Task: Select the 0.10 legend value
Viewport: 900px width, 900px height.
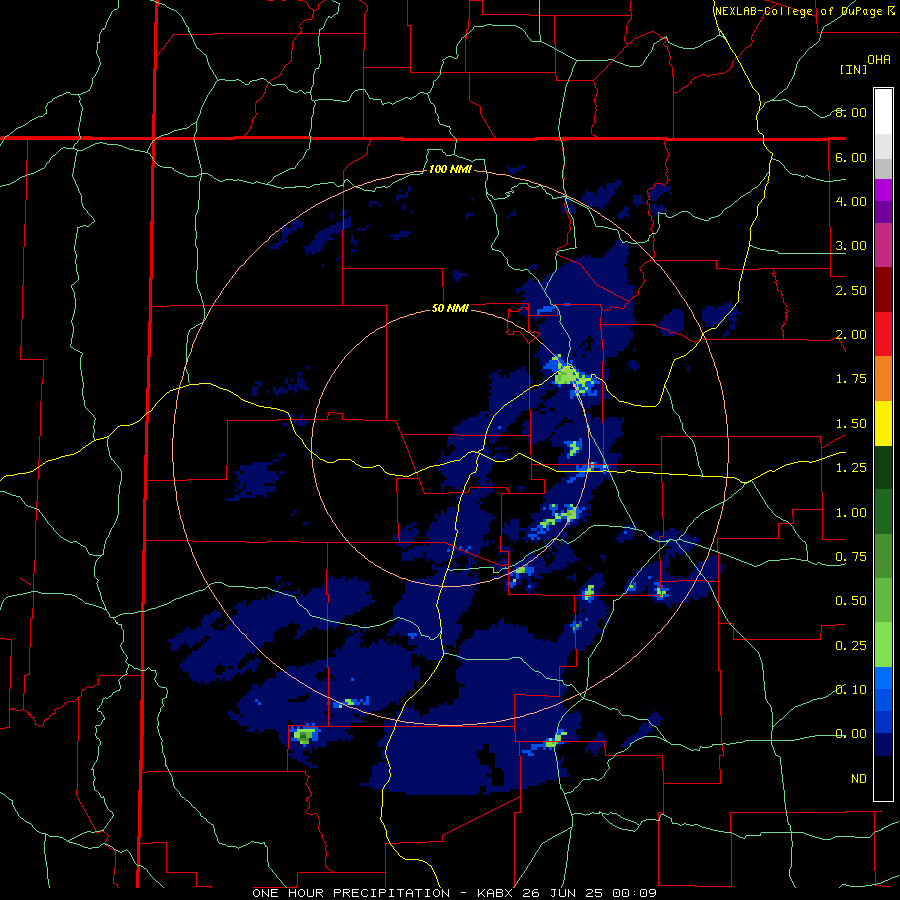Action: pyautogui.click(x=851, y=690)
